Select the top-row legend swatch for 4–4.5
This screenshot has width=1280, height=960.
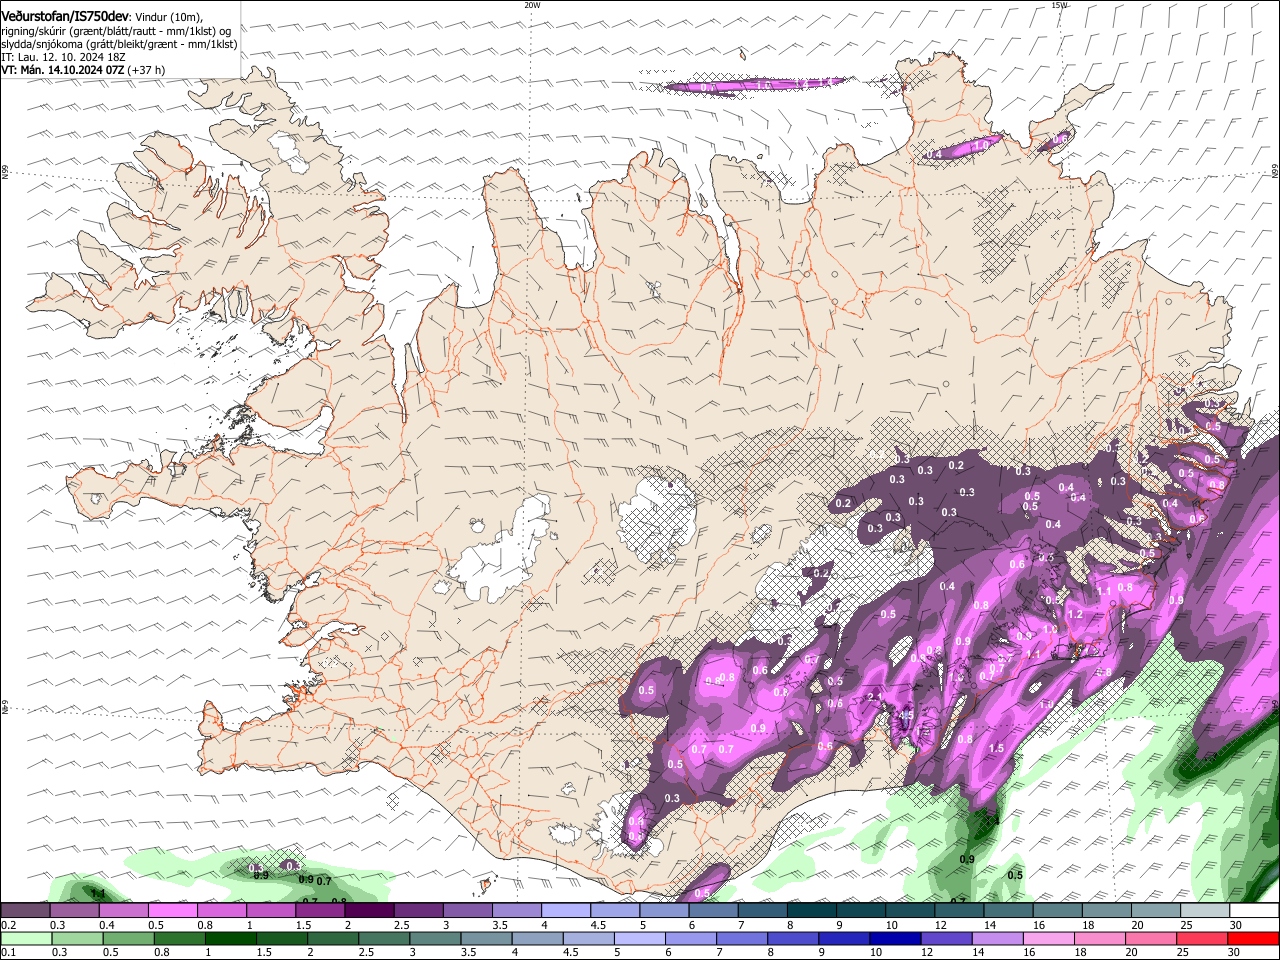[x=567, y=910]
